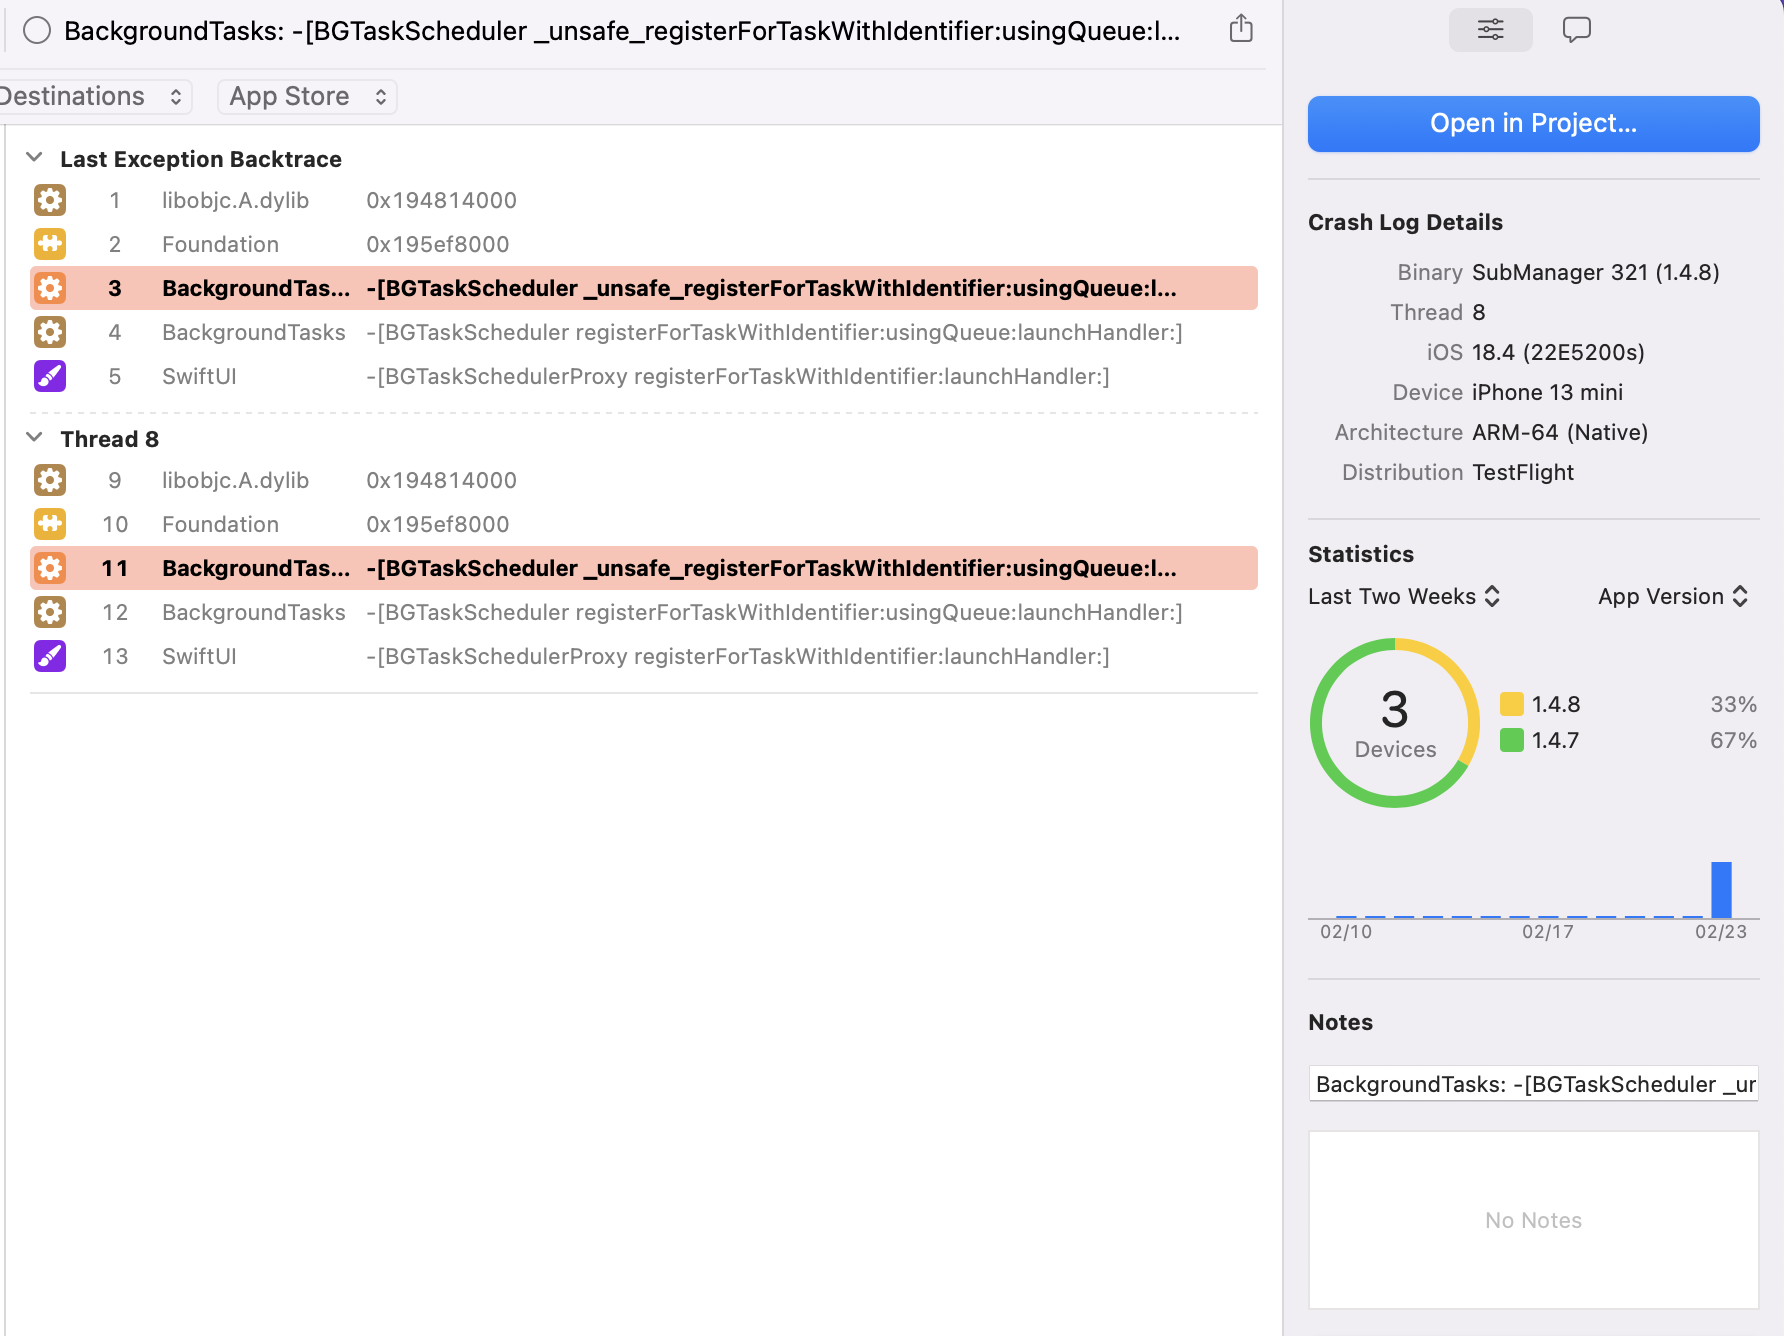Change the Last Two Weeks time range
This screenshot has width=1784, height=1336.
click(x=1404, y=597)
